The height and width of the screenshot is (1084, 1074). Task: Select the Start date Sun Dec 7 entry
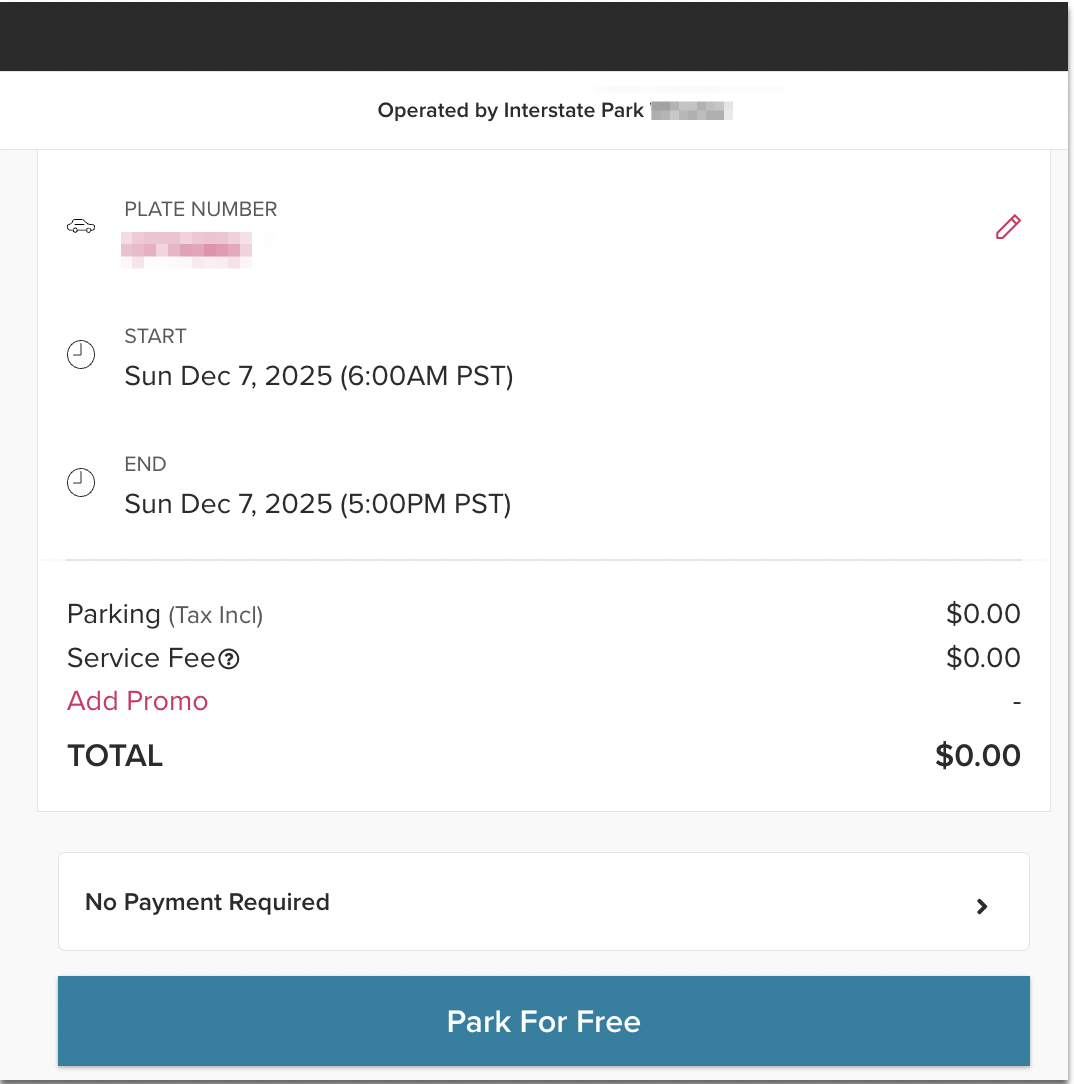pyautogui.click(x=318, y=376)
